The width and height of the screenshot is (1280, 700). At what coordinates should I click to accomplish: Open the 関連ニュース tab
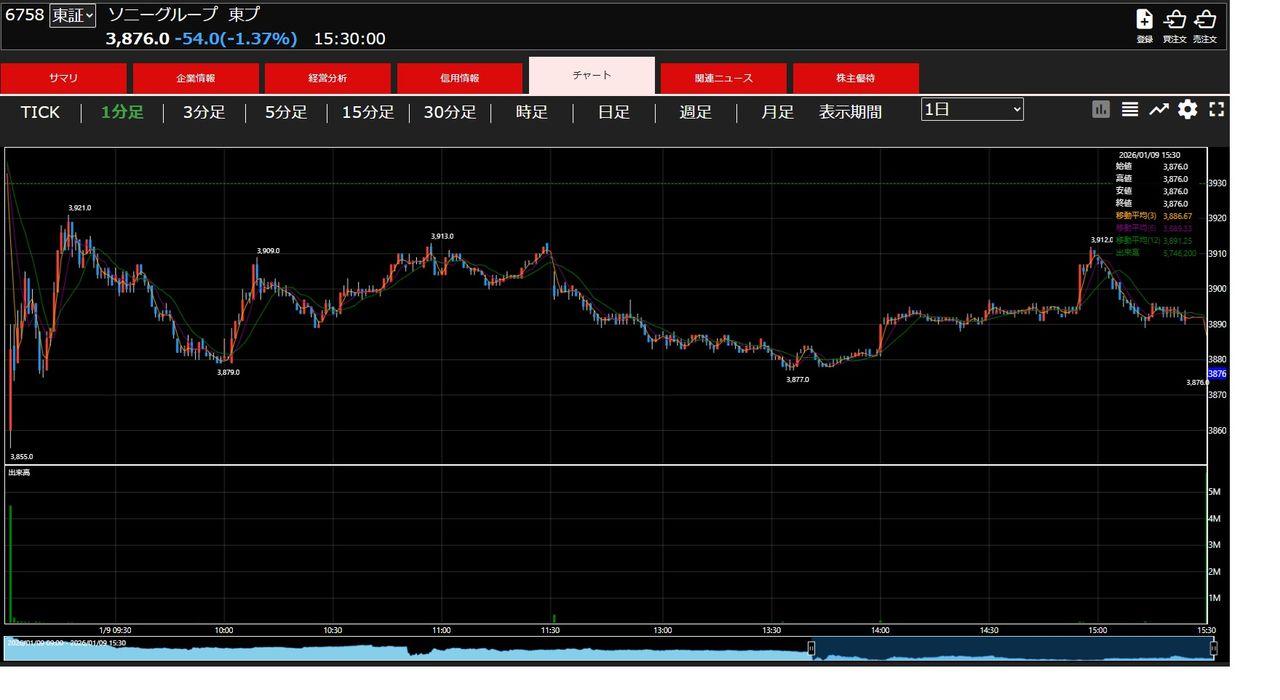coord(724,78)
